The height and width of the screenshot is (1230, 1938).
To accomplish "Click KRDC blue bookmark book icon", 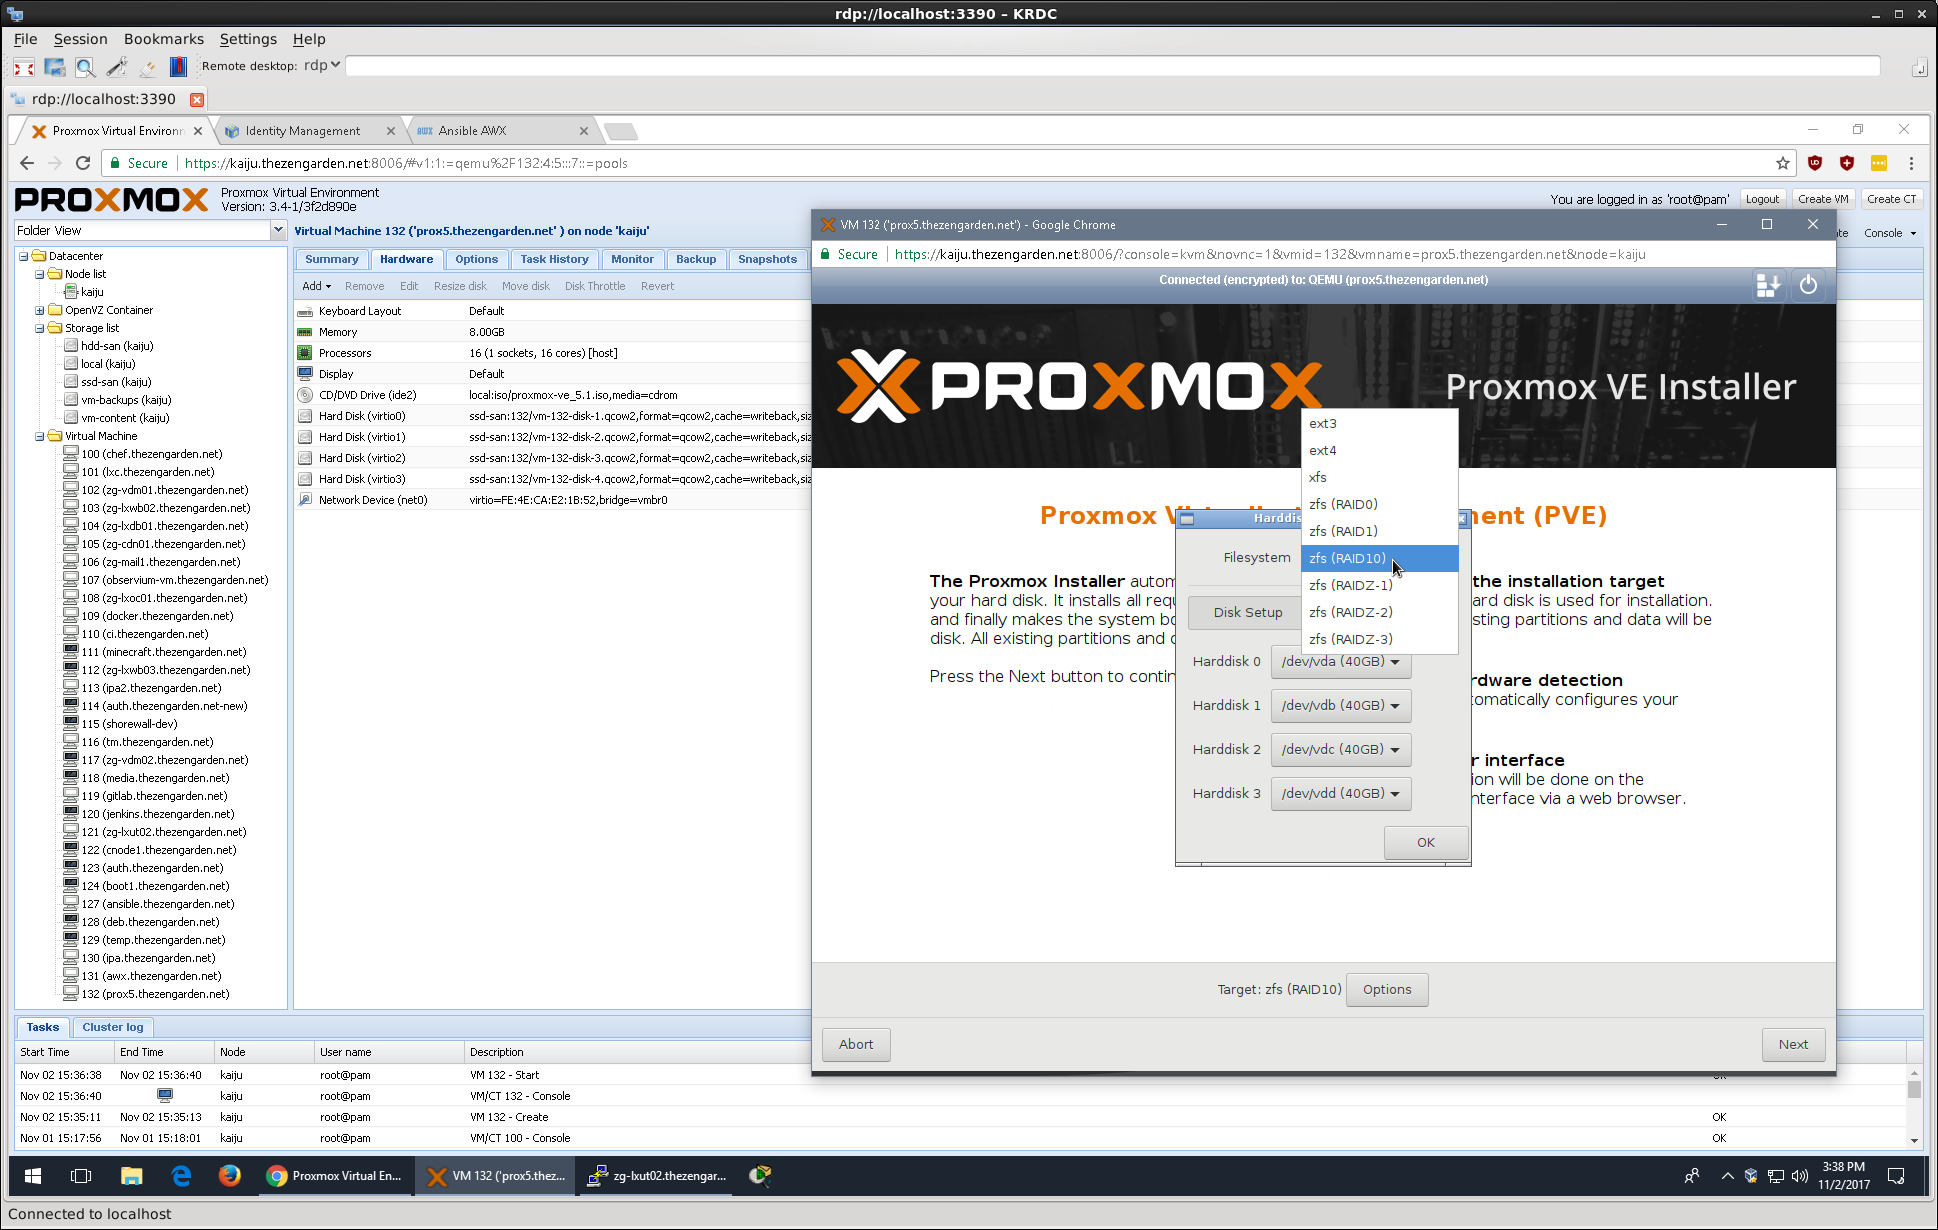I will tap(178, 67).
